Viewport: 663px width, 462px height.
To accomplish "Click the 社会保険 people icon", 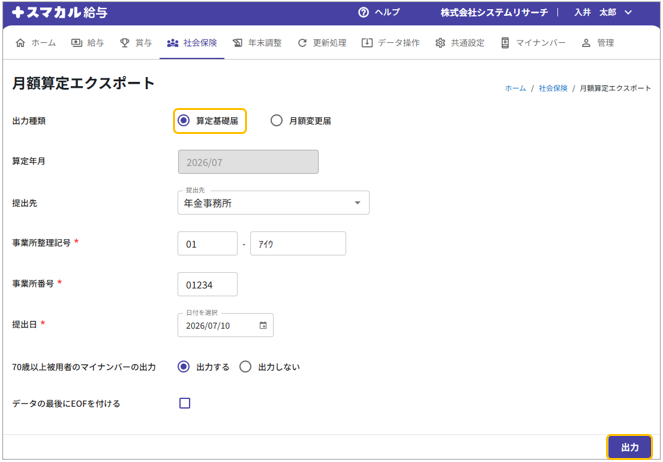I will (x=173, y=43).
